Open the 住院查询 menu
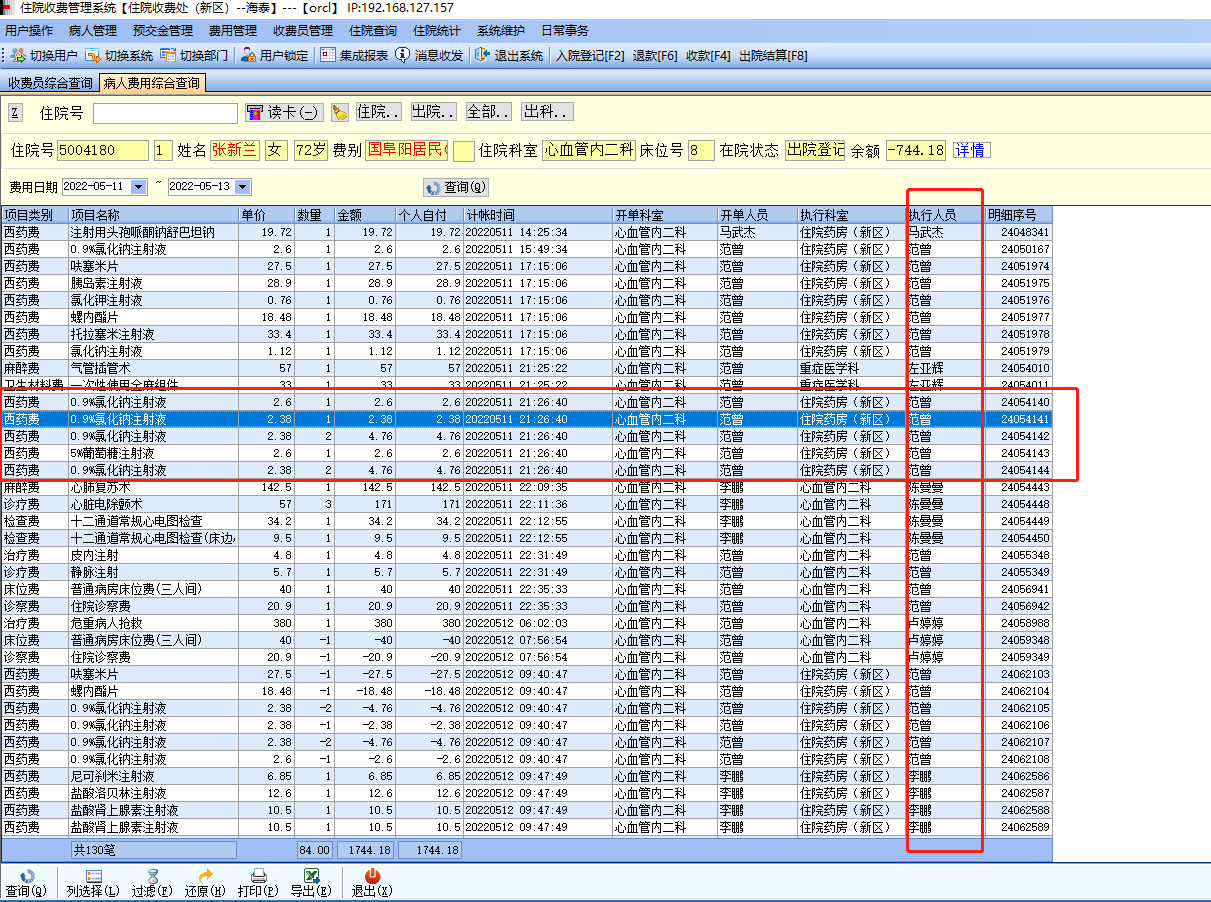Image resolution: width=1211 pixels, height=902 pixels. tap(373, 31)
